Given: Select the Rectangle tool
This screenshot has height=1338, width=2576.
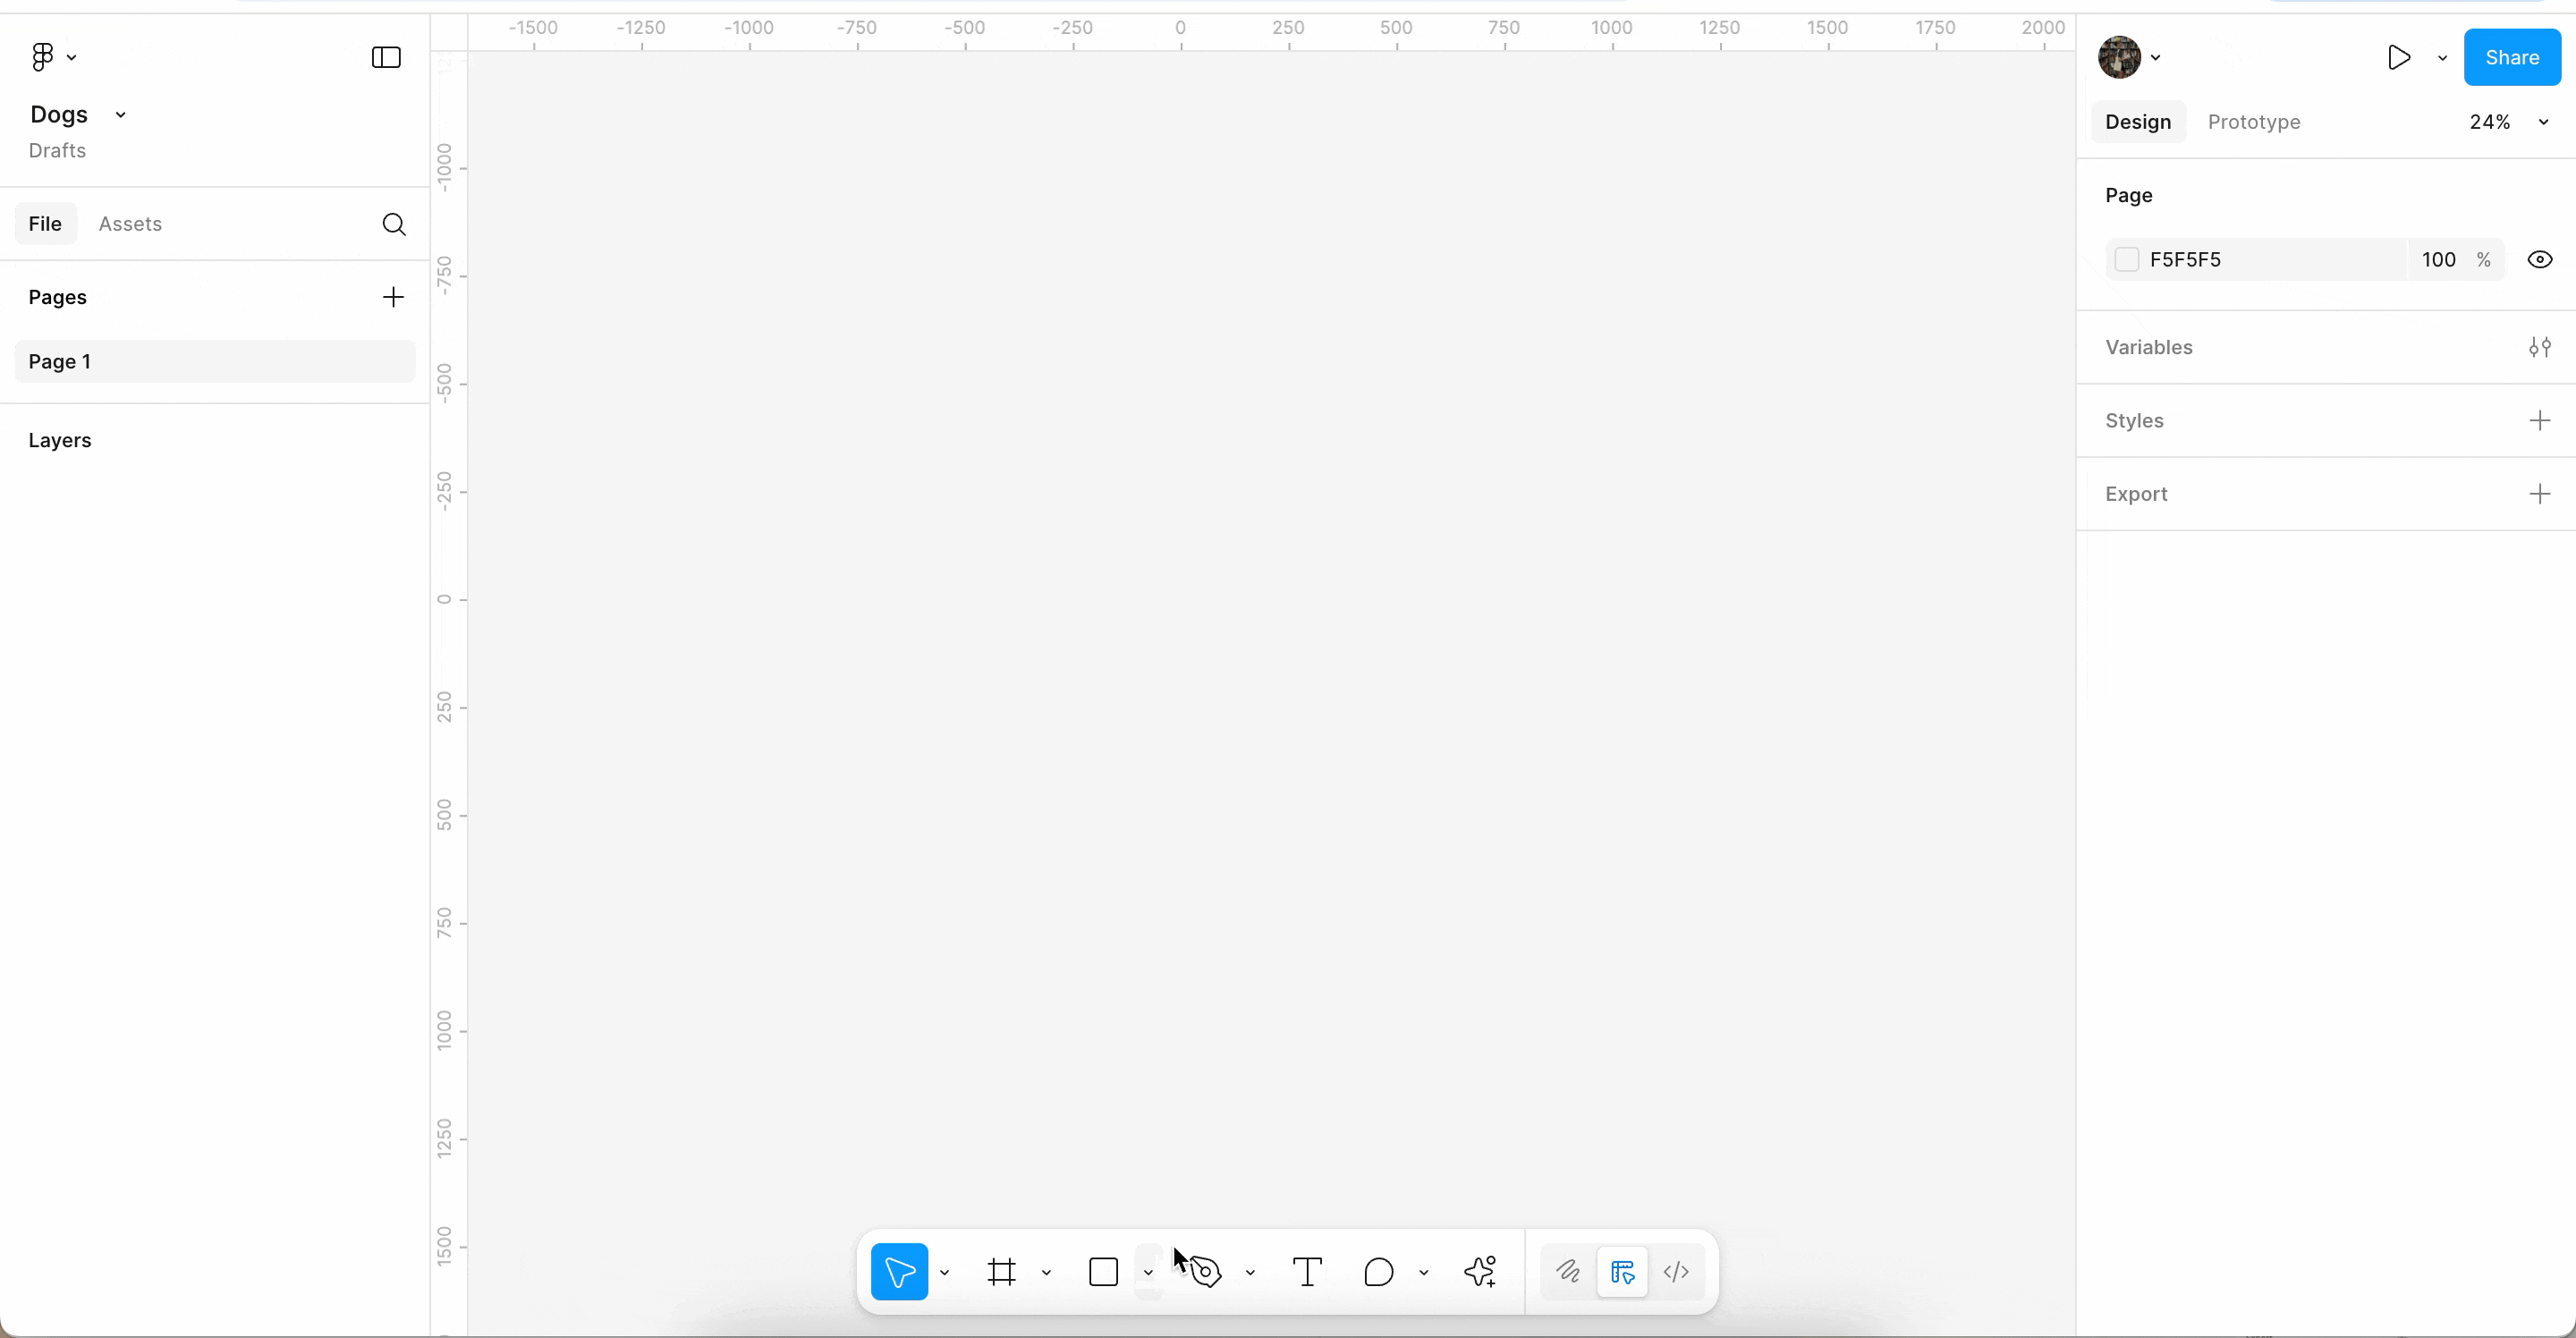Looking at the screenshot, I should pyautogui.click(x=1104, y=1272).
